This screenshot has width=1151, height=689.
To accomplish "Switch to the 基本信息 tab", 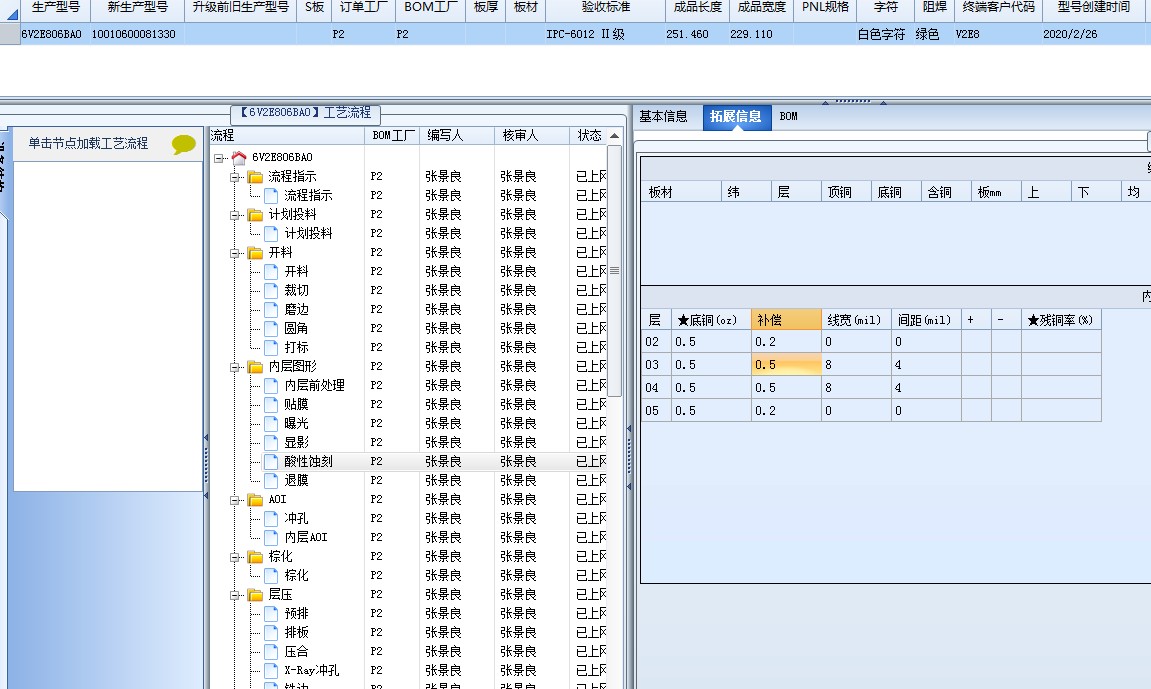I will click(663, 117).
